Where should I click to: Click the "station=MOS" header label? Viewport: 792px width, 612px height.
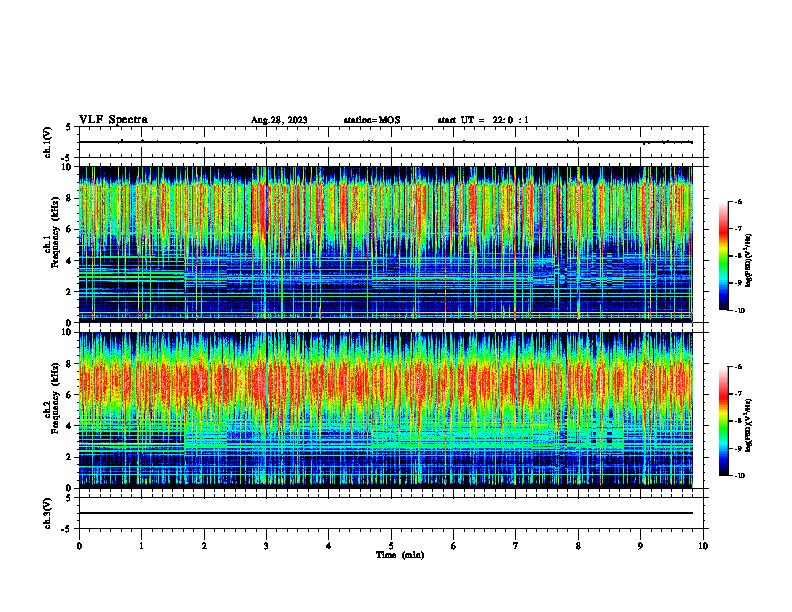(372, 120)
